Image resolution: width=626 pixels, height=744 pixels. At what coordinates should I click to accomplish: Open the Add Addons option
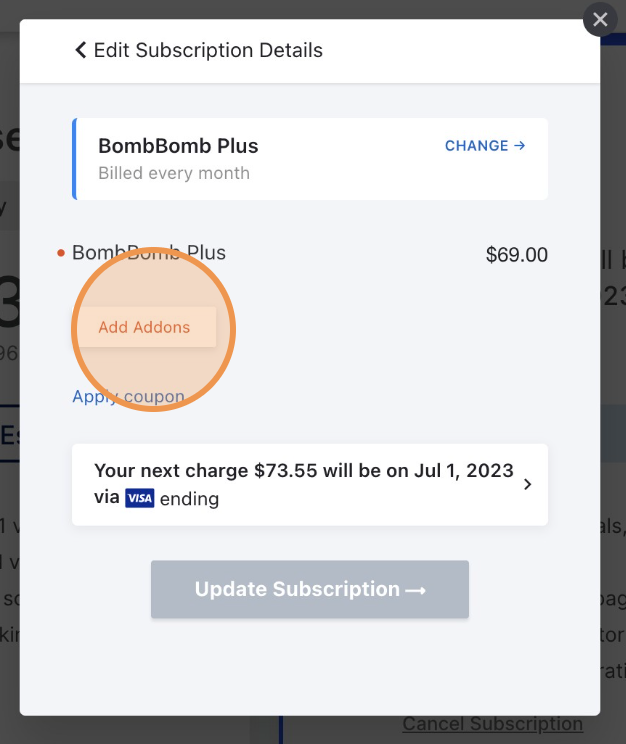(x=144, y=327)
